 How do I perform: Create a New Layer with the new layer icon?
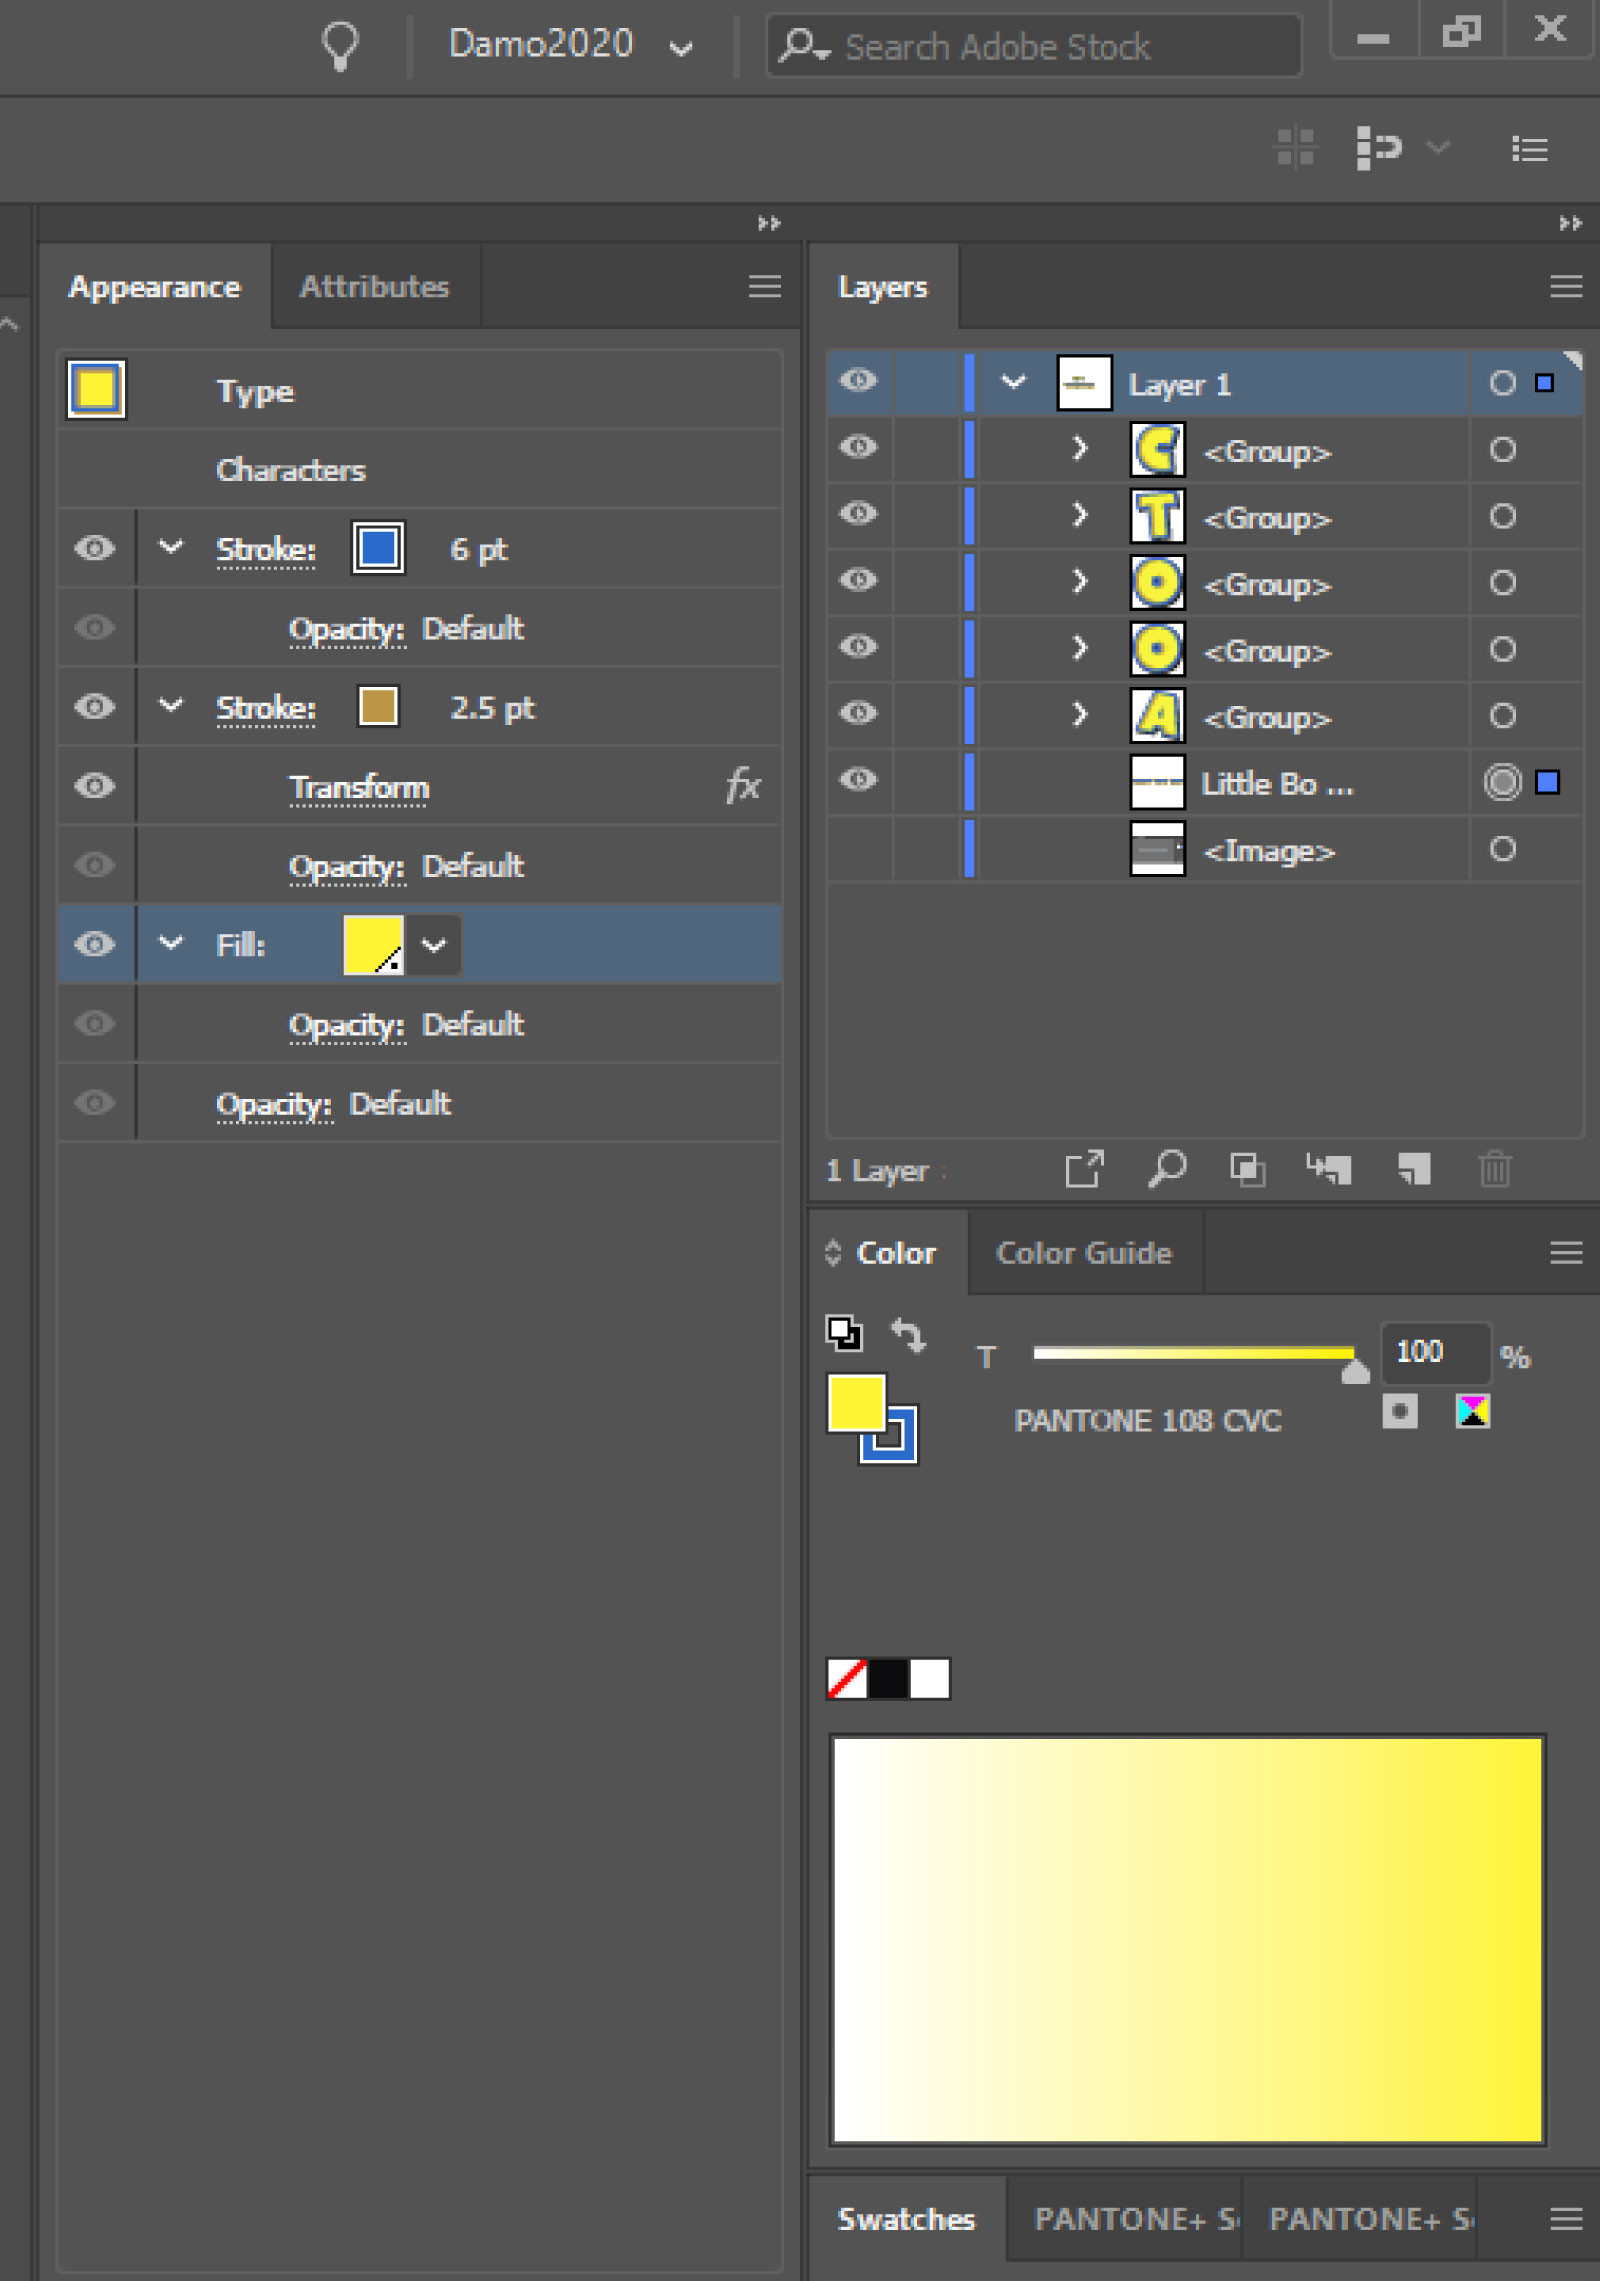(x=1412, y=1170)
